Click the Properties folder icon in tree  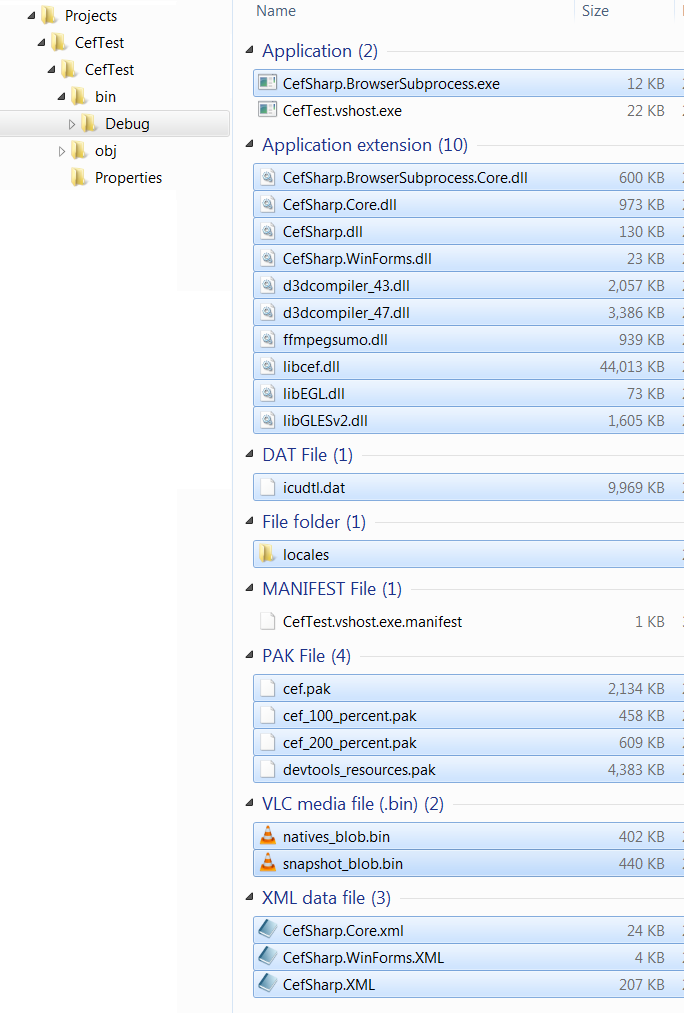click(x=79, y=178)
